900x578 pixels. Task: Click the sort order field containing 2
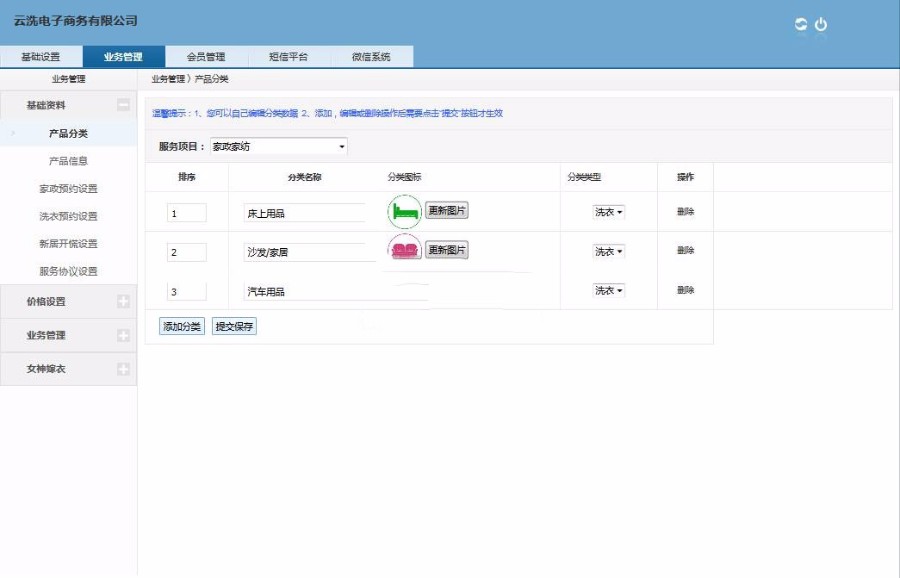coord(187,252)
